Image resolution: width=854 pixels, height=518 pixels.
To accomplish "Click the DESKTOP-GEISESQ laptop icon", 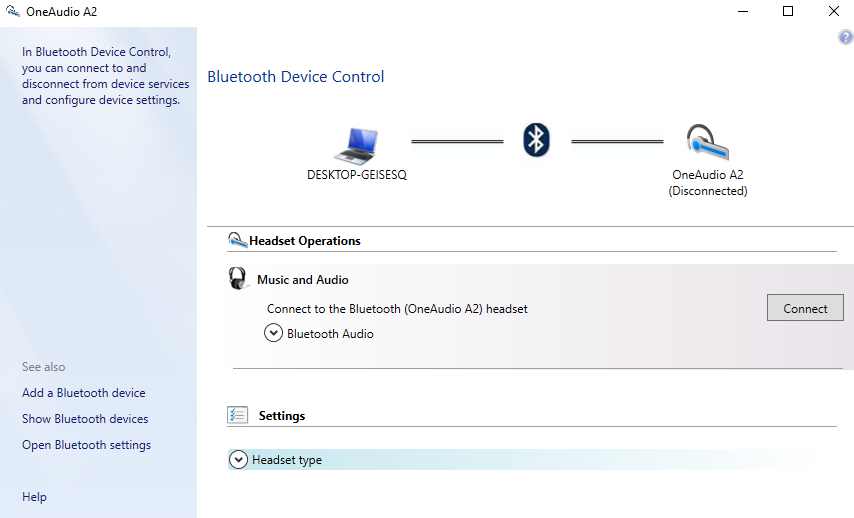I will [x=356, y=145].
